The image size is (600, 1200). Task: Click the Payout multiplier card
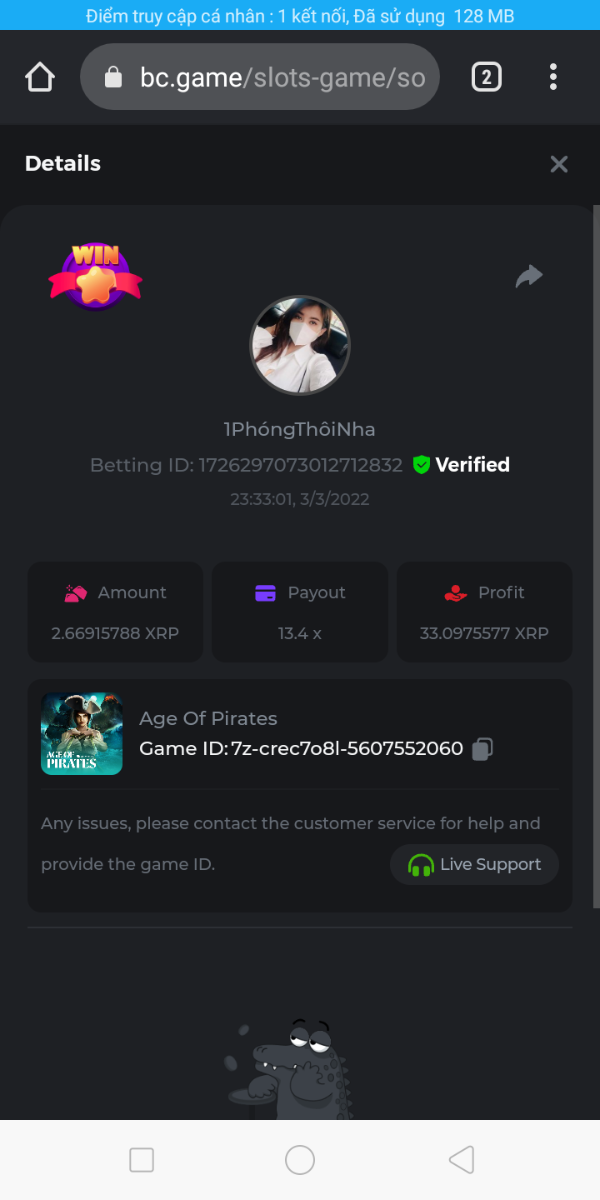click(x=300, y=612)
